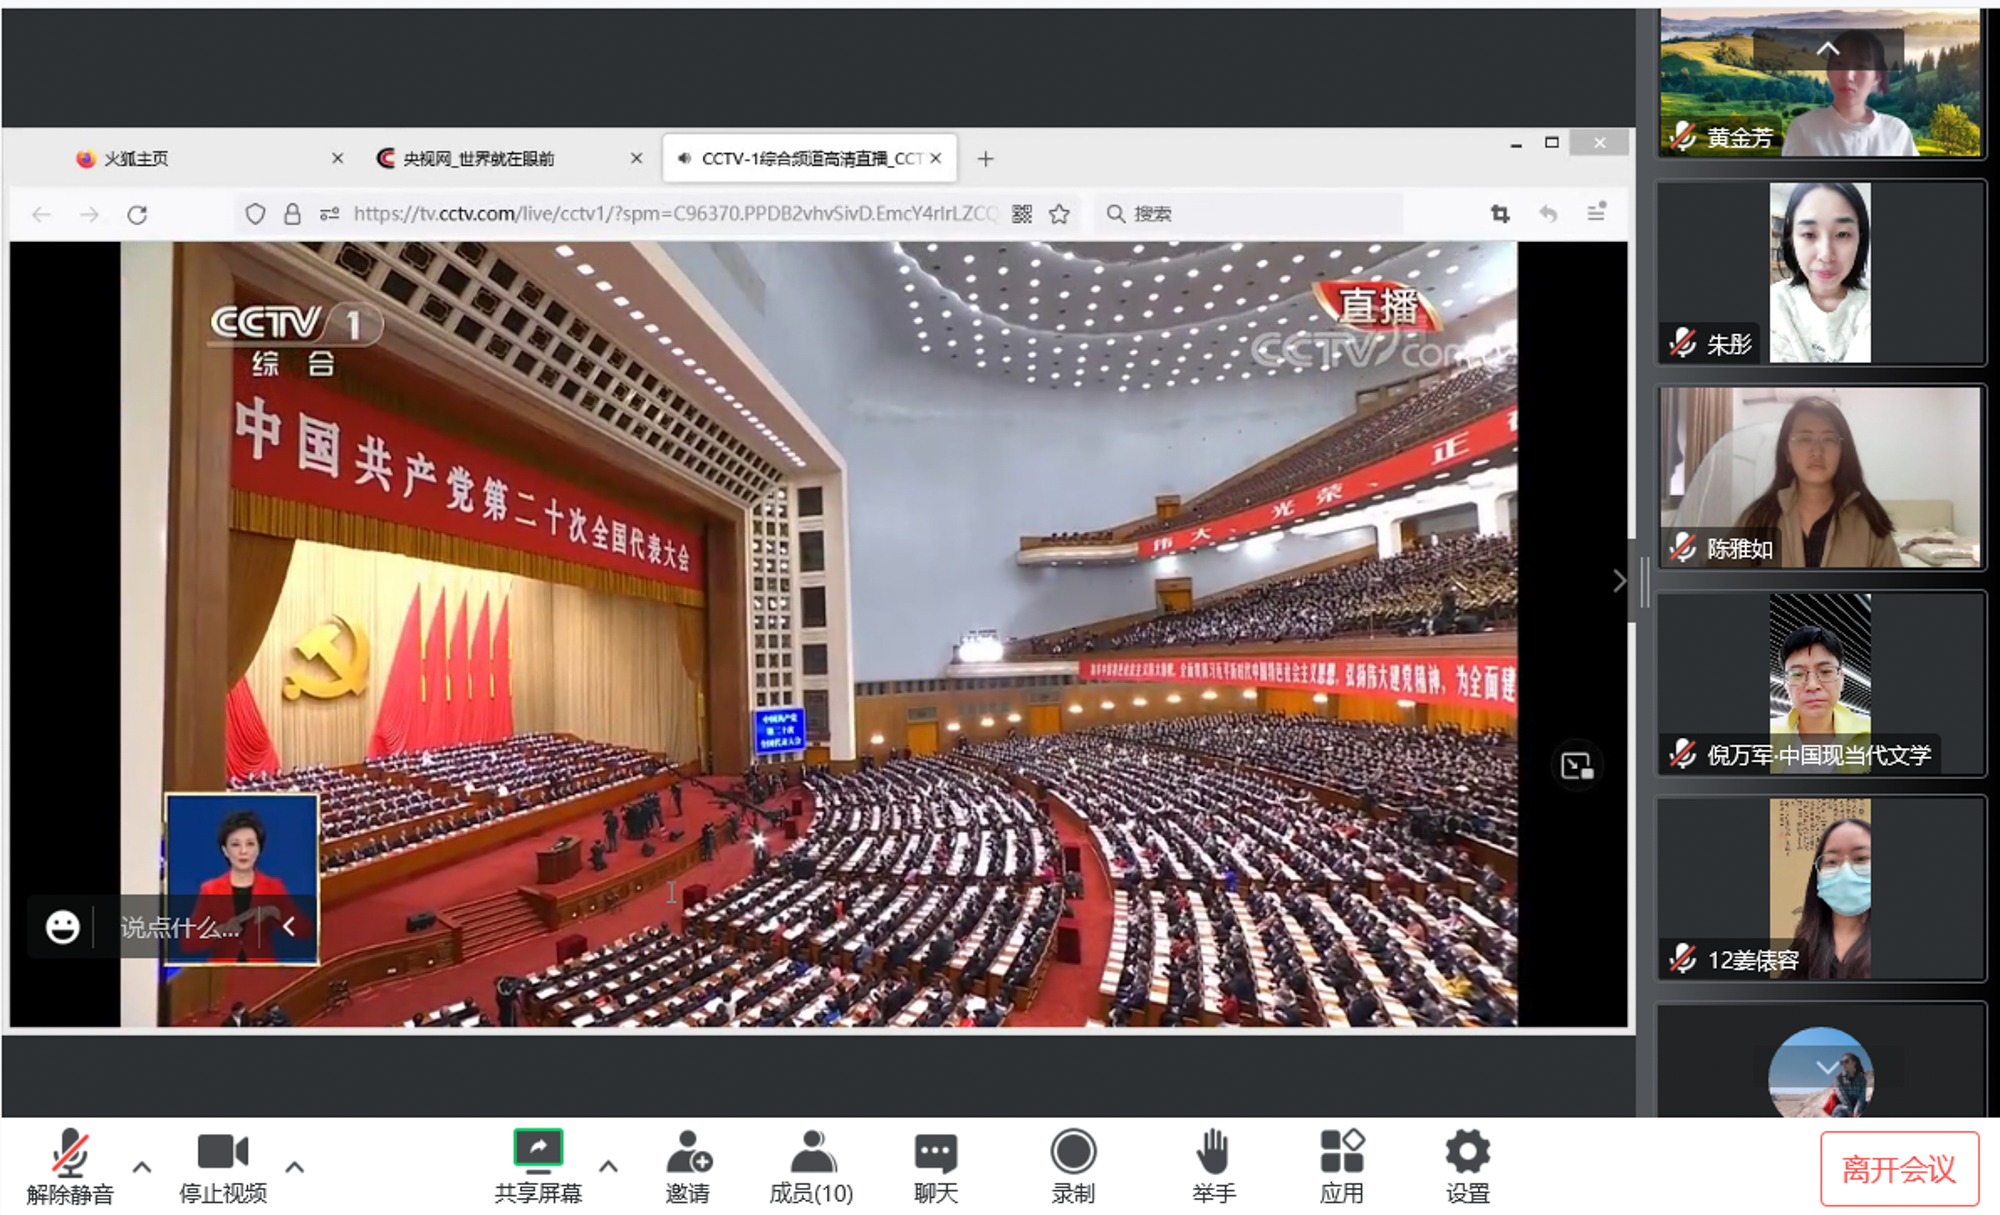
Task: Toggle the floating video window icon
Action: tap(1576, 766)
